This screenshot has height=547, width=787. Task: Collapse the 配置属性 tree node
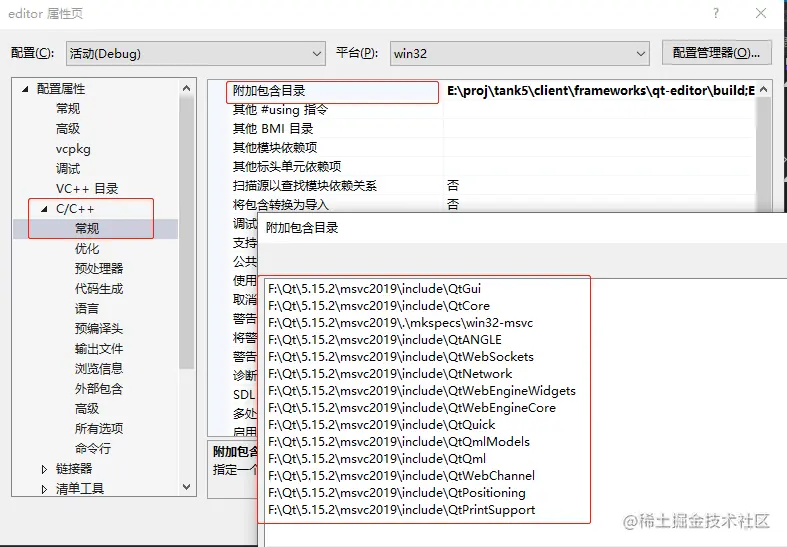pos(25,89)
